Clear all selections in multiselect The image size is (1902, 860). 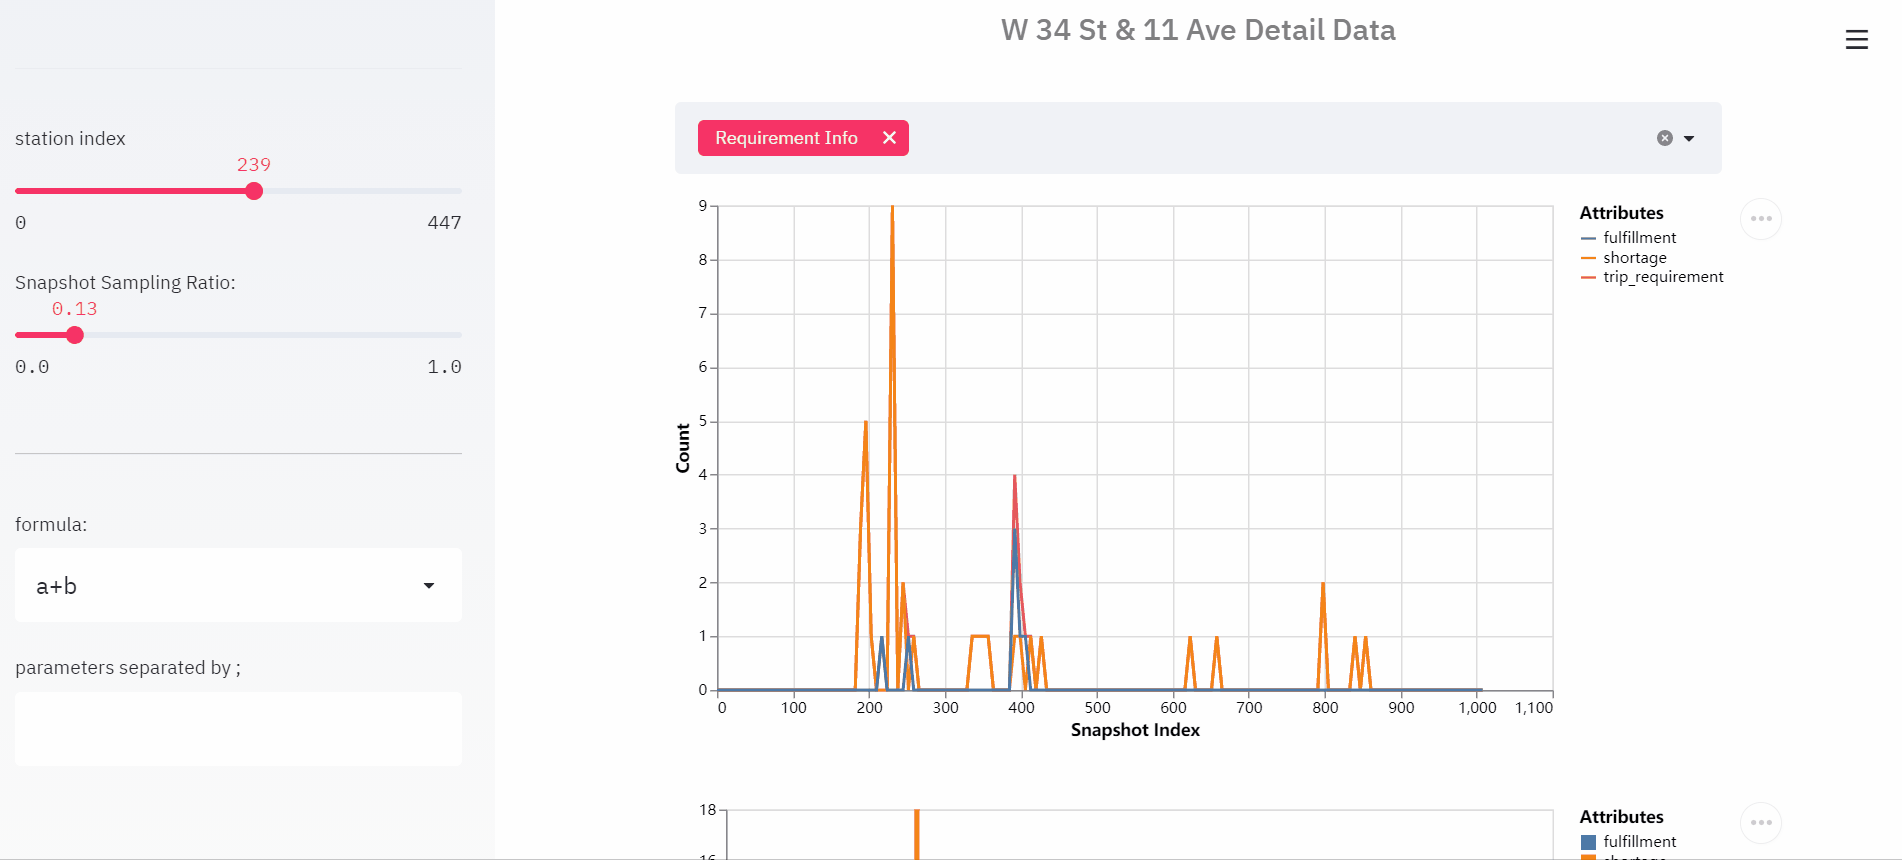(1664, 138)
